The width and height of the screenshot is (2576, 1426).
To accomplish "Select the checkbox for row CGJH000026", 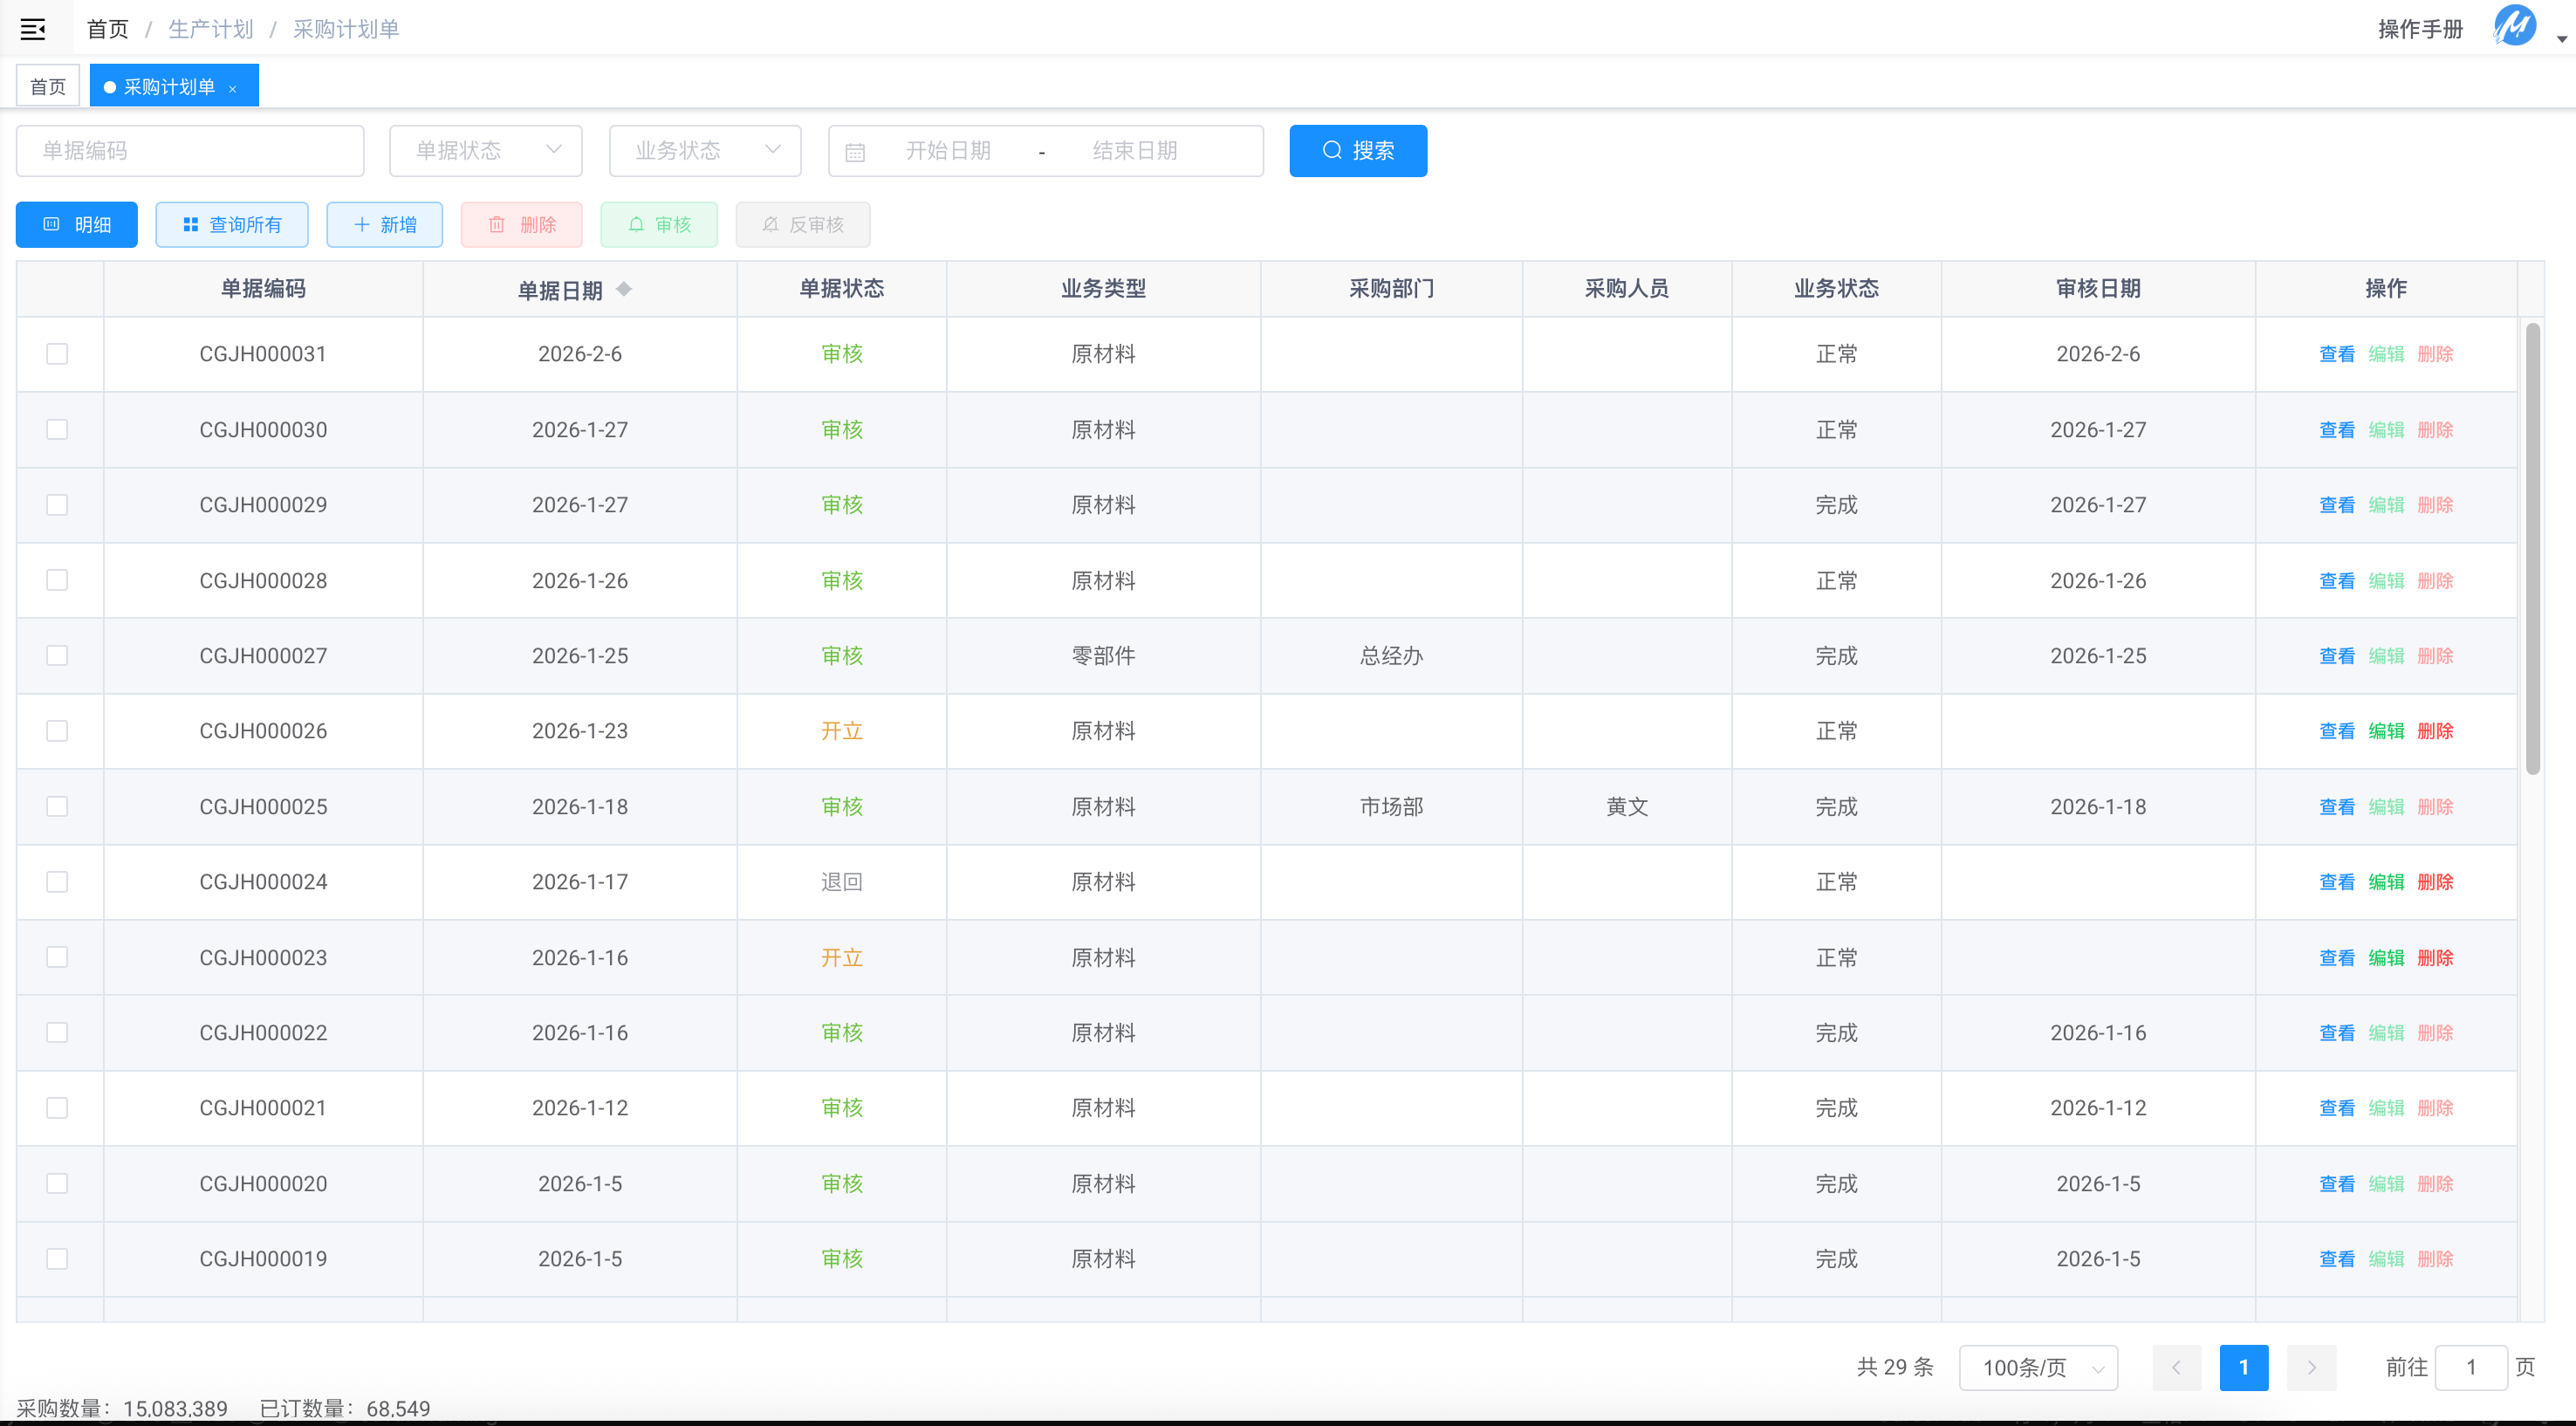I will (x=57, y=731).
